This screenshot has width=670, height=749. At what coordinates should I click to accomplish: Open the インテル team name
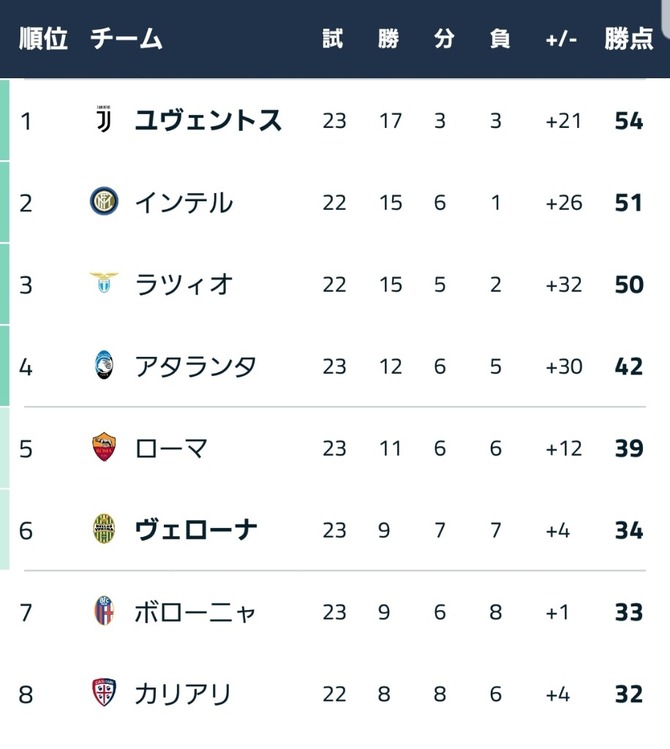coord(184,202)
